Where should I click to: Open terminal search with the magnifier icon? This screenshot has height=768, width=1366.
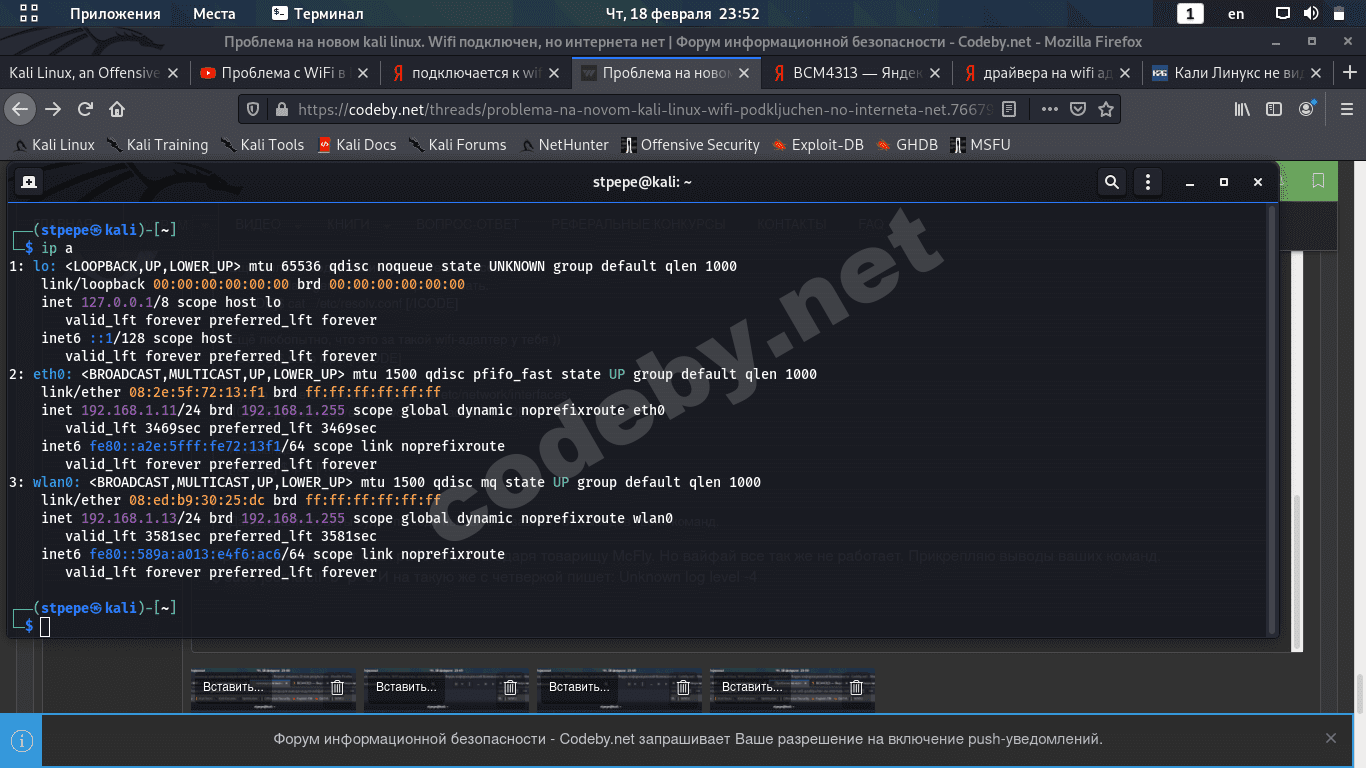click(x=1111, y=182)
